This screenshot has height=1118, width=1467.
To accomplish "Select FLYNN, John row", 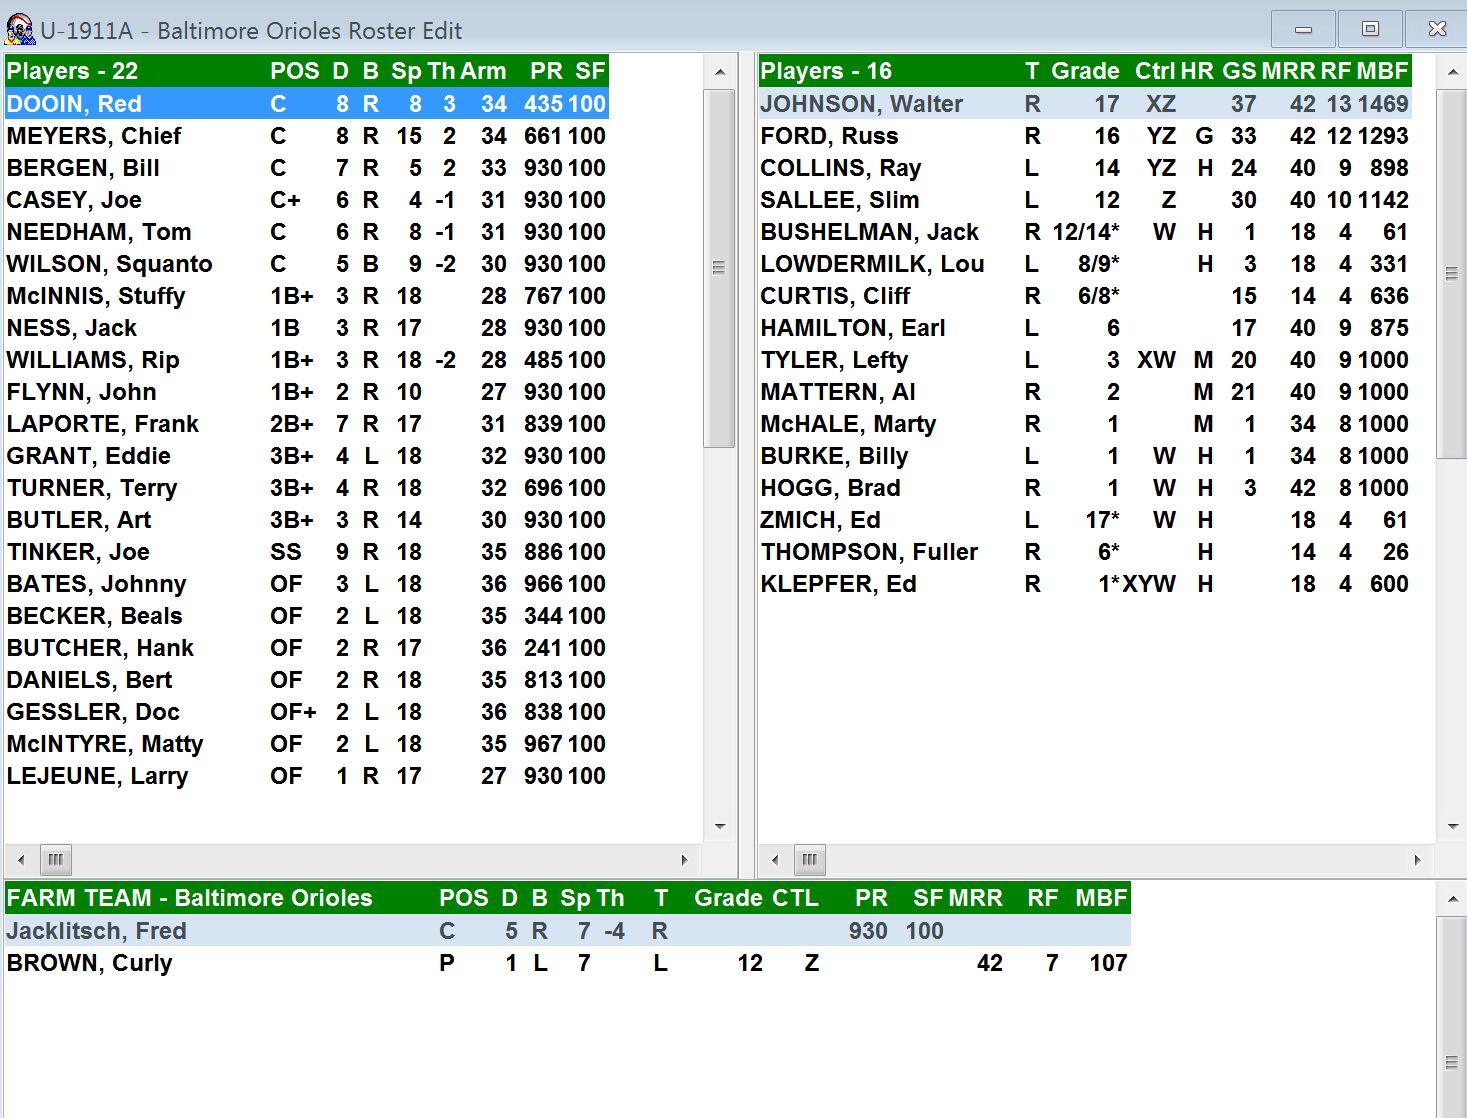I will point(306,392).
